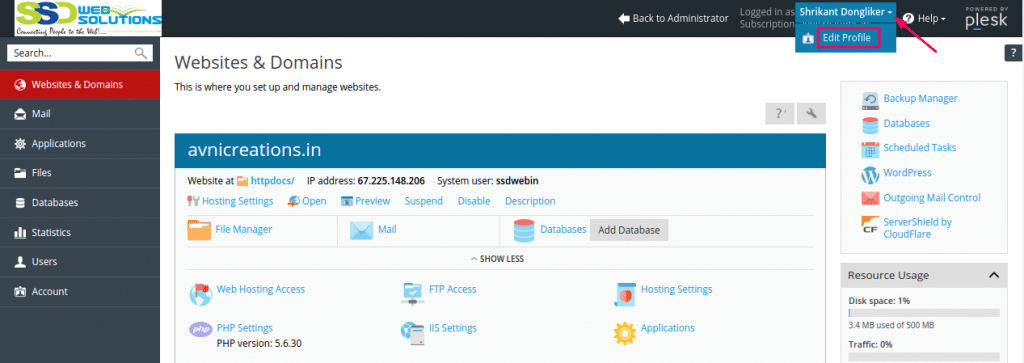Viewport: 1024px width, 363px height.
Task: Click the Account icon in sidebar
Action: (x=20, y=292)
